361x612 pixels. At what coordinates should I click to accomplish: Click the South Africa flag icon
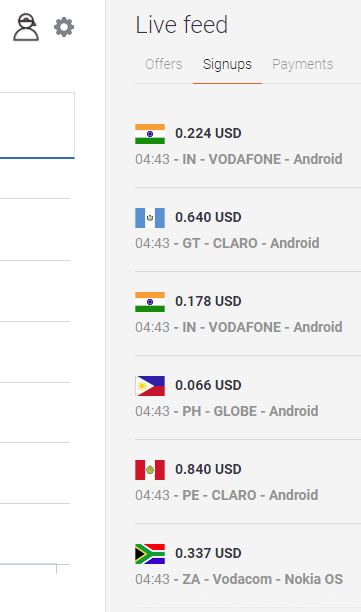(150, 553)
